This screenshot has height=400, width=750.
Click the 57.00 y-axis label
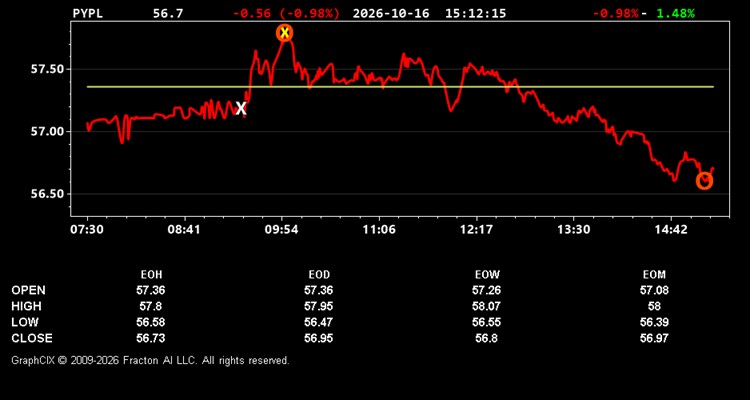pyautogui.click(x=47, y=132)
